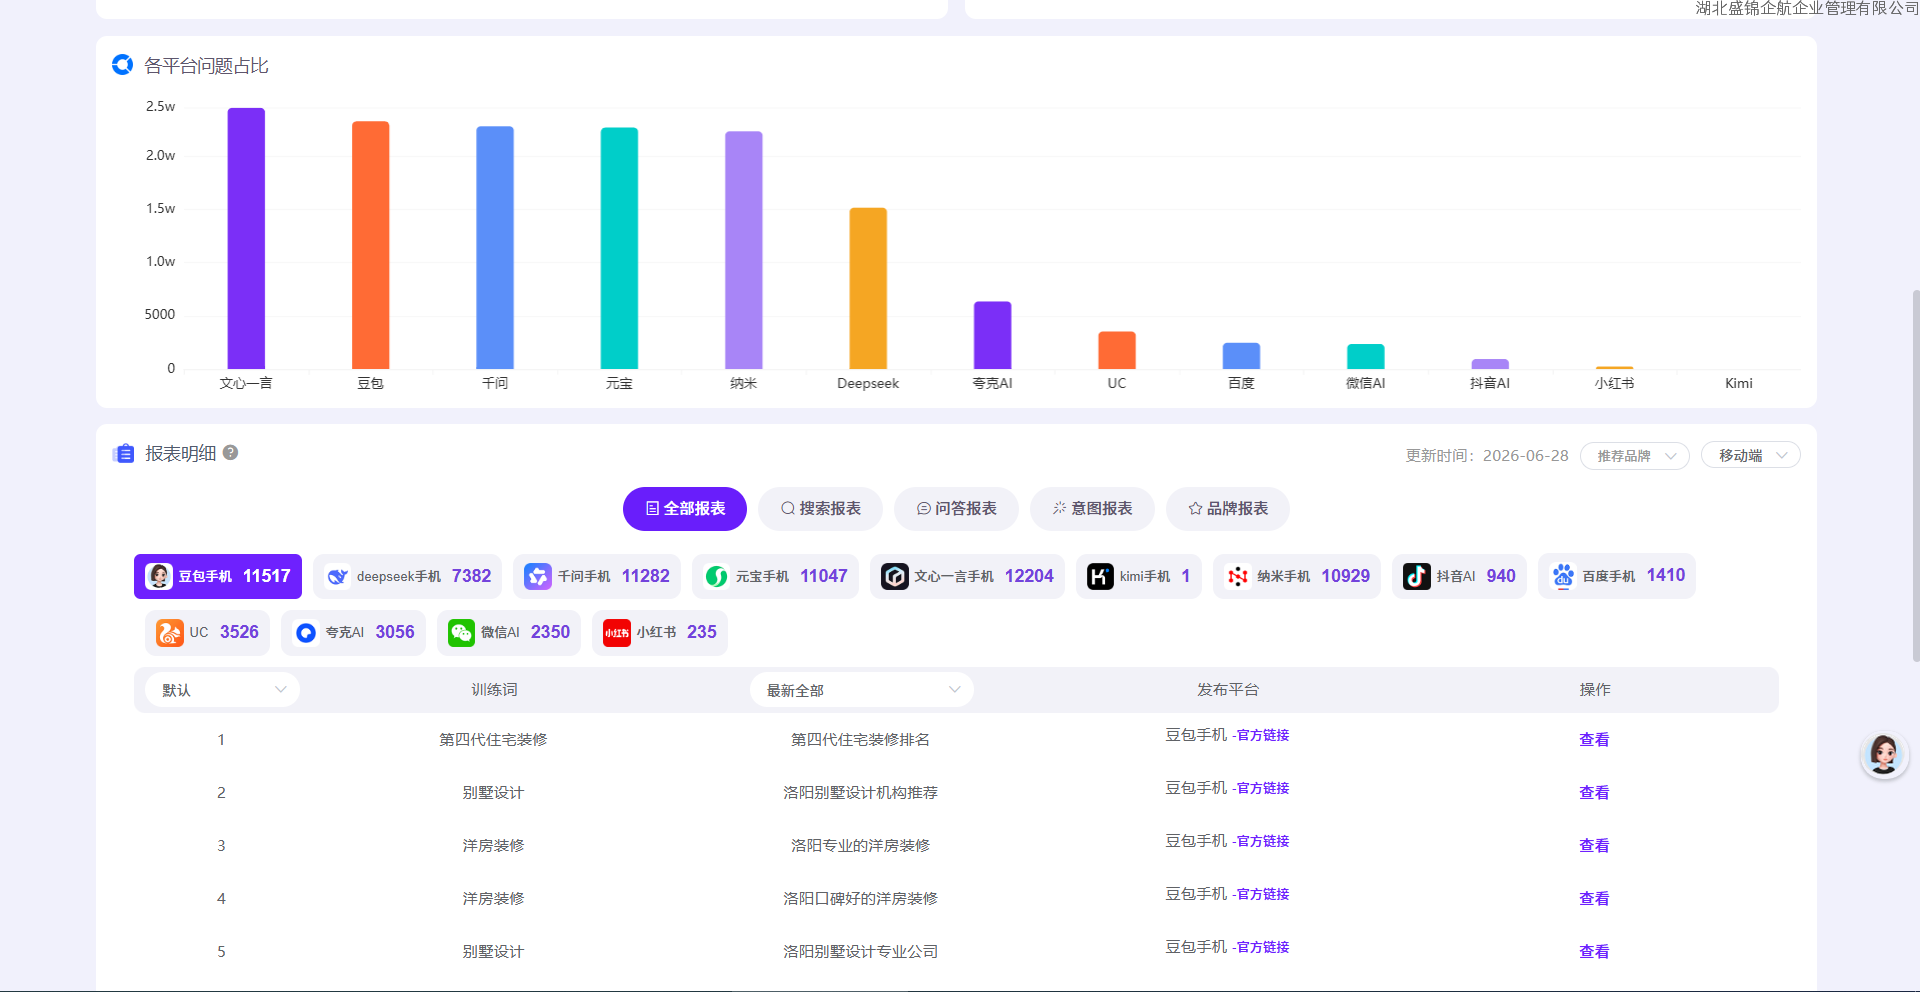Click the 训练词 column header
Image resolution: width=1920 pixels, height=992 pixels.
tap(494, 690)
